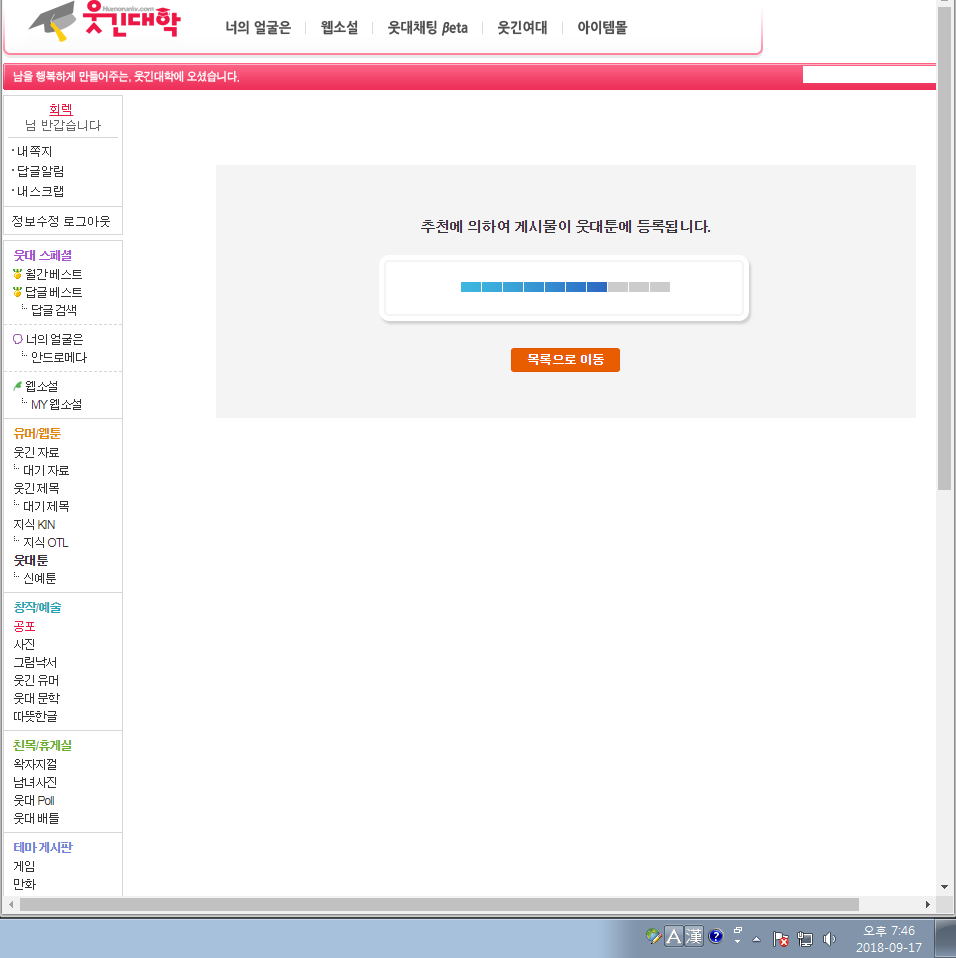The width and height of the screenshot is (956, 958).
Task: Open 답글알림 notifications link
Action: click(40, 171)
